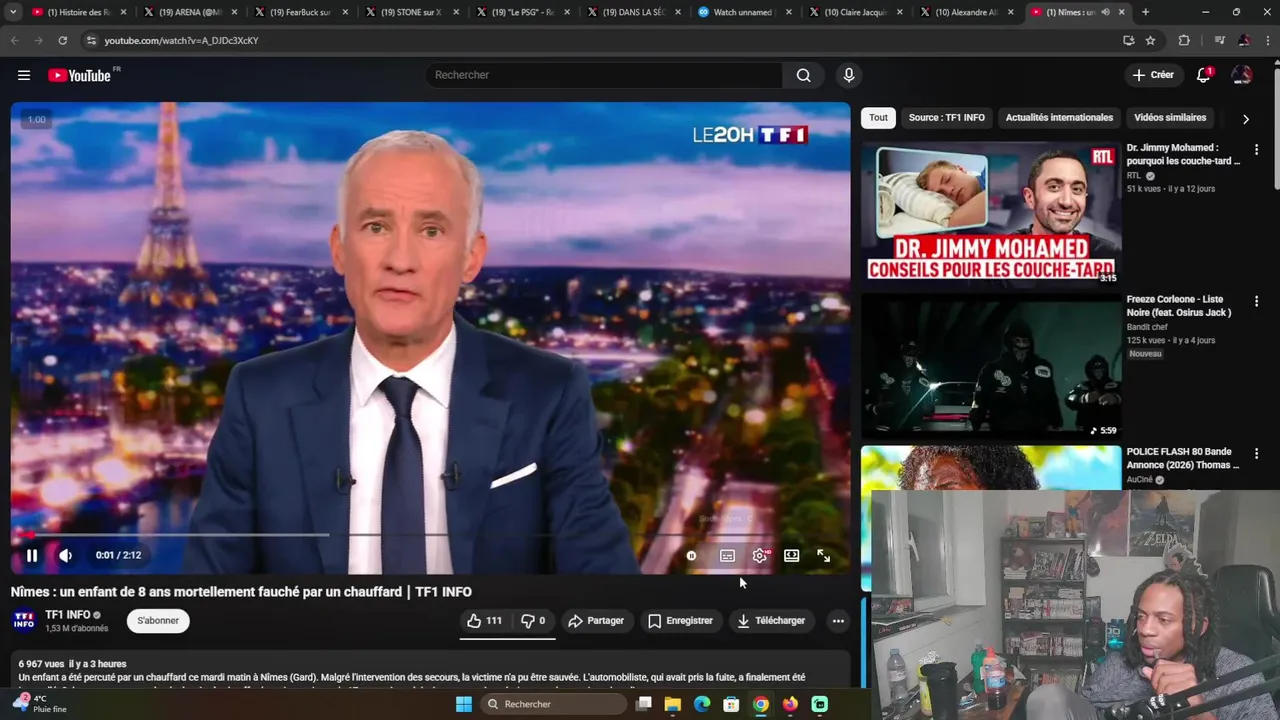
Task: Switch to the Watch unnamed tab
Action: [x=744, y=12]
